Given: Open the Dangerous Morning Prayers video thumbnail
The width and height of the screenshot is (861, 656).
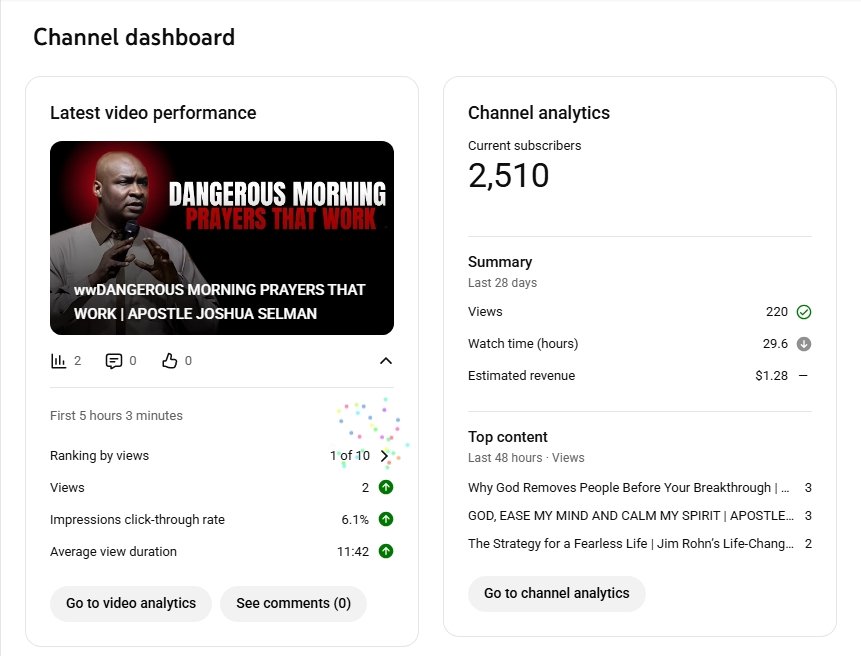Looking at the screenshot, I should pos(222,238).
